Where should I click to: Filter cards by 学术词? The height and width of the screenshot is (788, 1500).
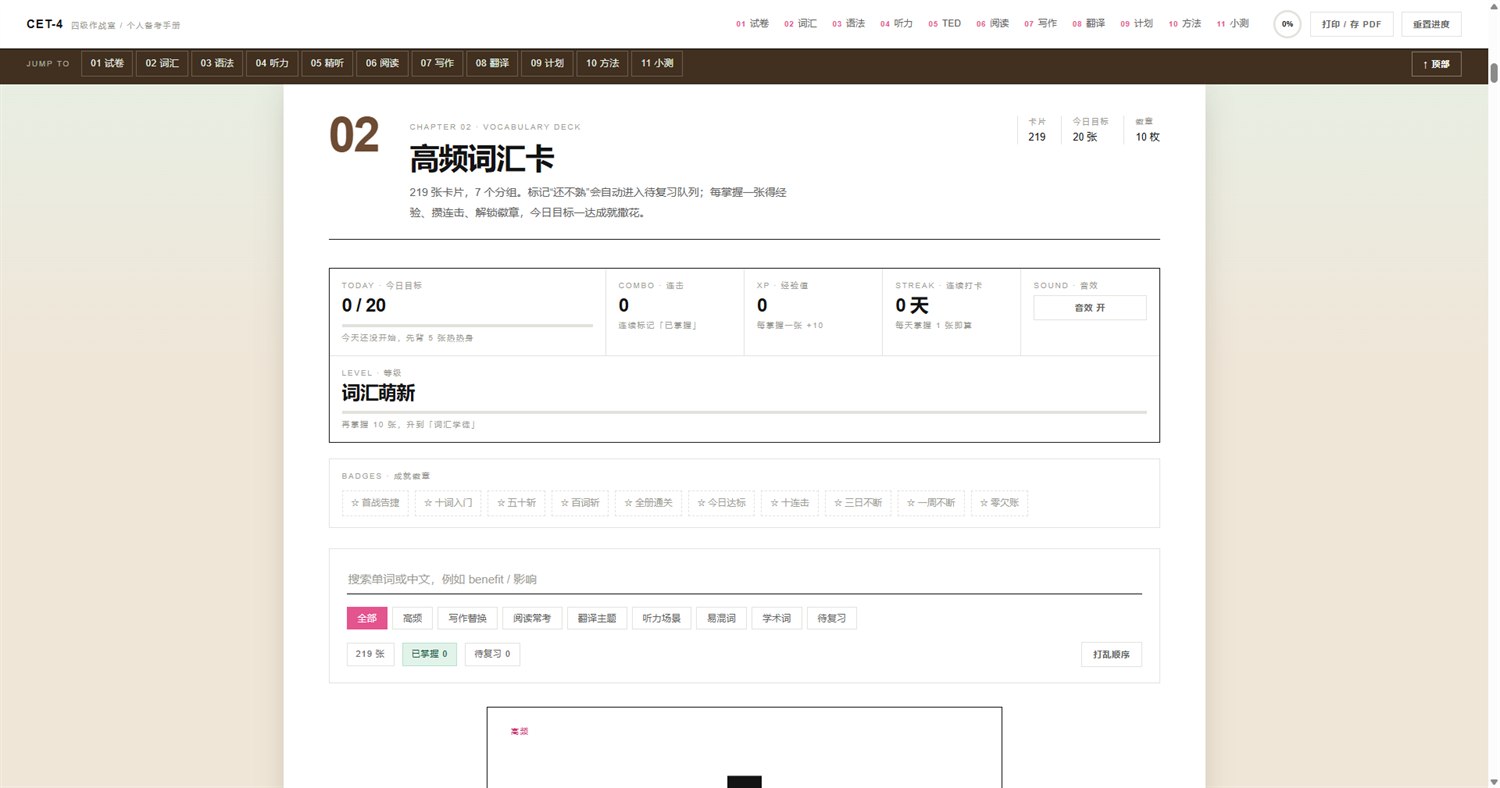pos(776,619)
